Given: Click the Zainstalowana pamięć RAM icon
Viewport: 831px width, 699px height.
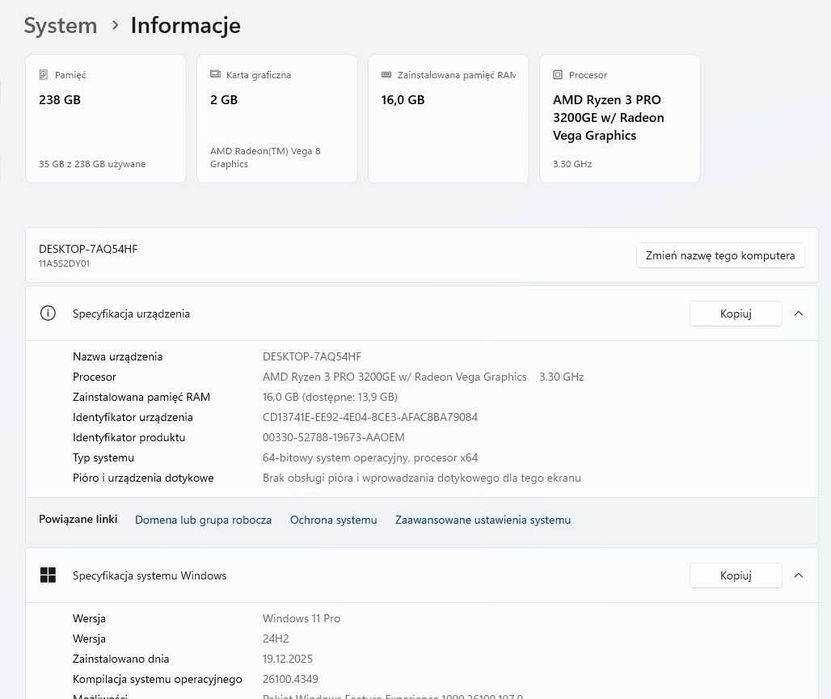Looking at the screenshot, I should (x=386, y=75).
